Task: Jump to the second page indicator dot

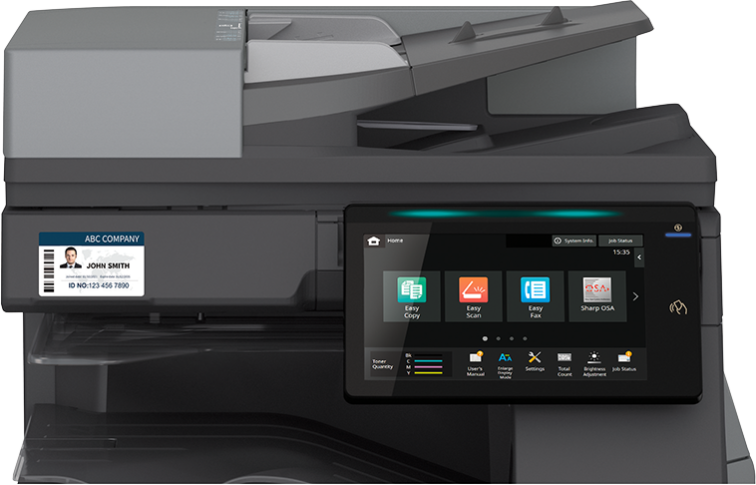Action: click(x=498, y=338)
